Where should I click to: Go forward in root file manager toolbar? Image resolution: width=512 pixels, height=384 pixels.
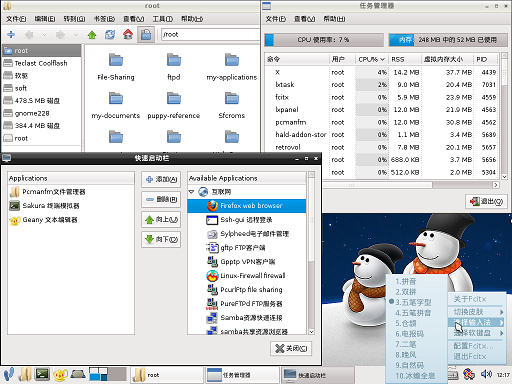[x=60, y=34]
